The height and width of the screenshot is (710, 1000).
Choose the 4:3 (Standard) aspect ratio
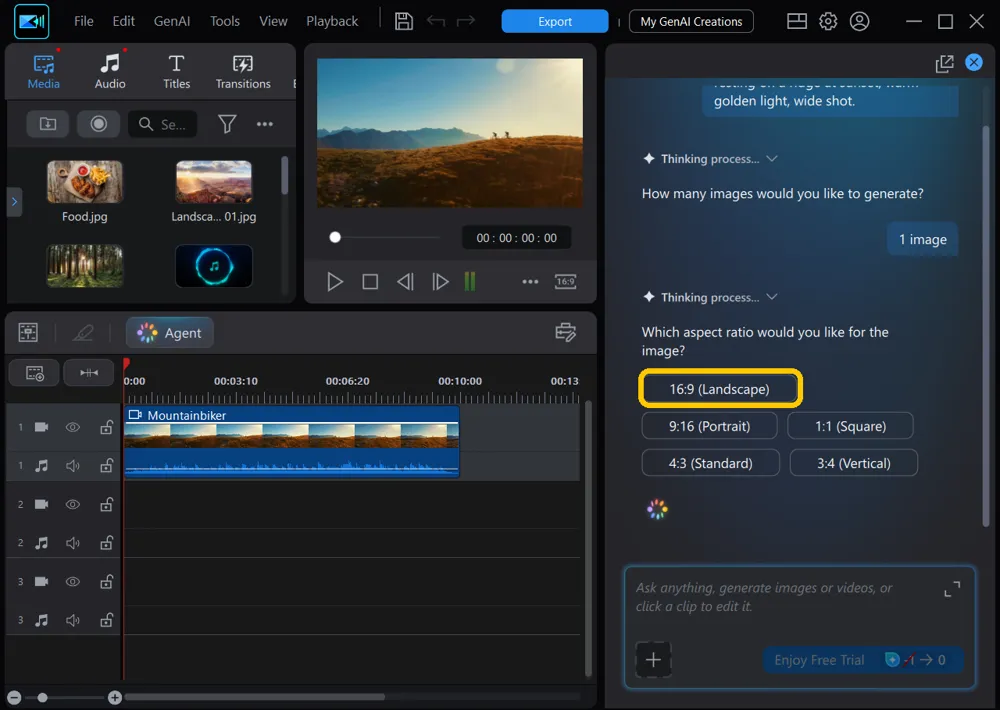[710, 463]
